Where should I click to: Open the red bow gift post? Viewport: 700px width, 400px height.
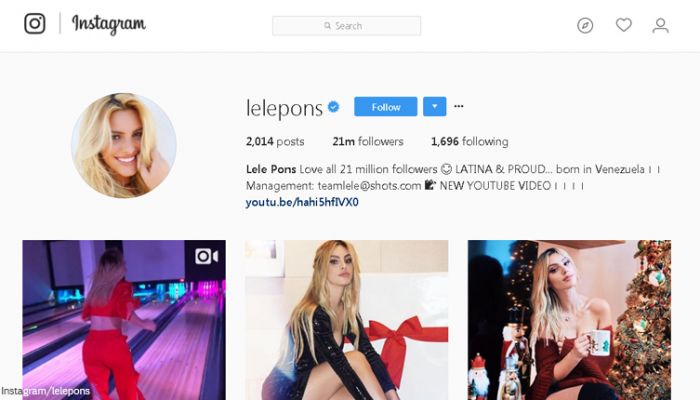[346, 320]
